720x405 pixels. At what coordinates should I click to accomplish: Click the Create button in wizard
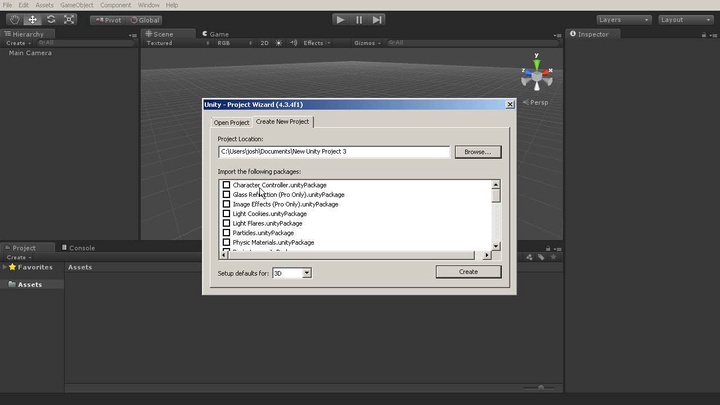click(x=468, y=272)
